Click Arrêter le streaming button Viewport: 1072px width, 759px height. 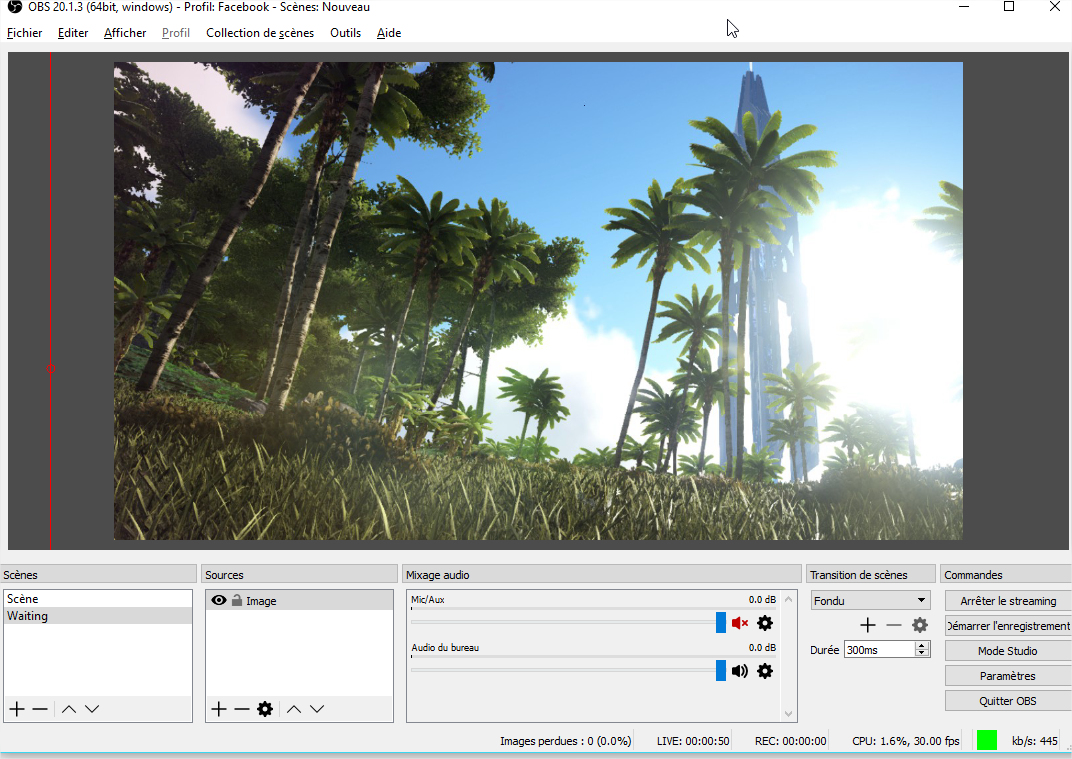click(1008, 601)
